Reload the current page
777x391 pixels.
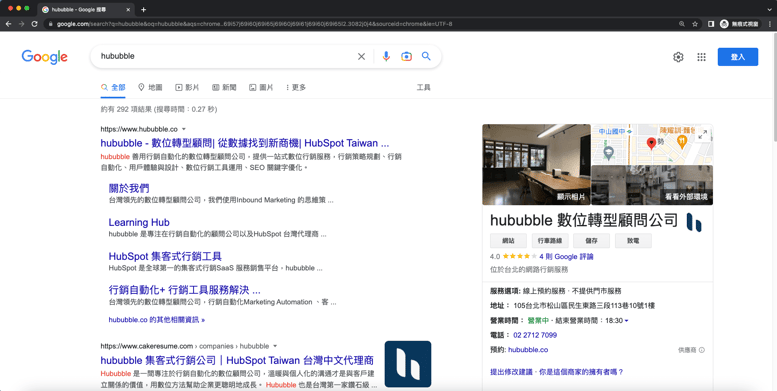click(34, 24)
